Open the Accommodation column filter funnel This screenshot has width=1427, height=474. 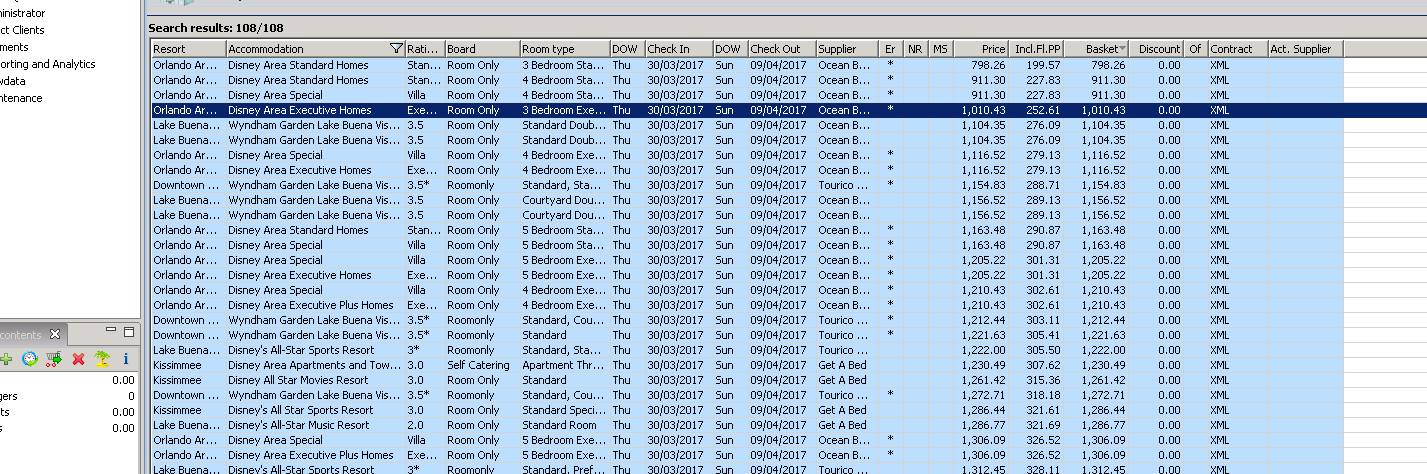[396, 49]
